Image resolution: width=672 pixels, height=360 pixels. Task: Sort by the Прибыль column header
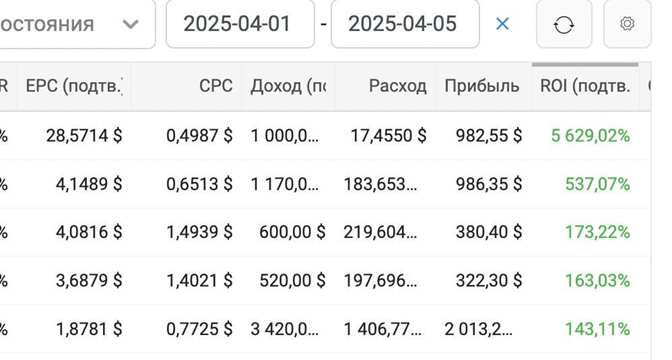482,86
